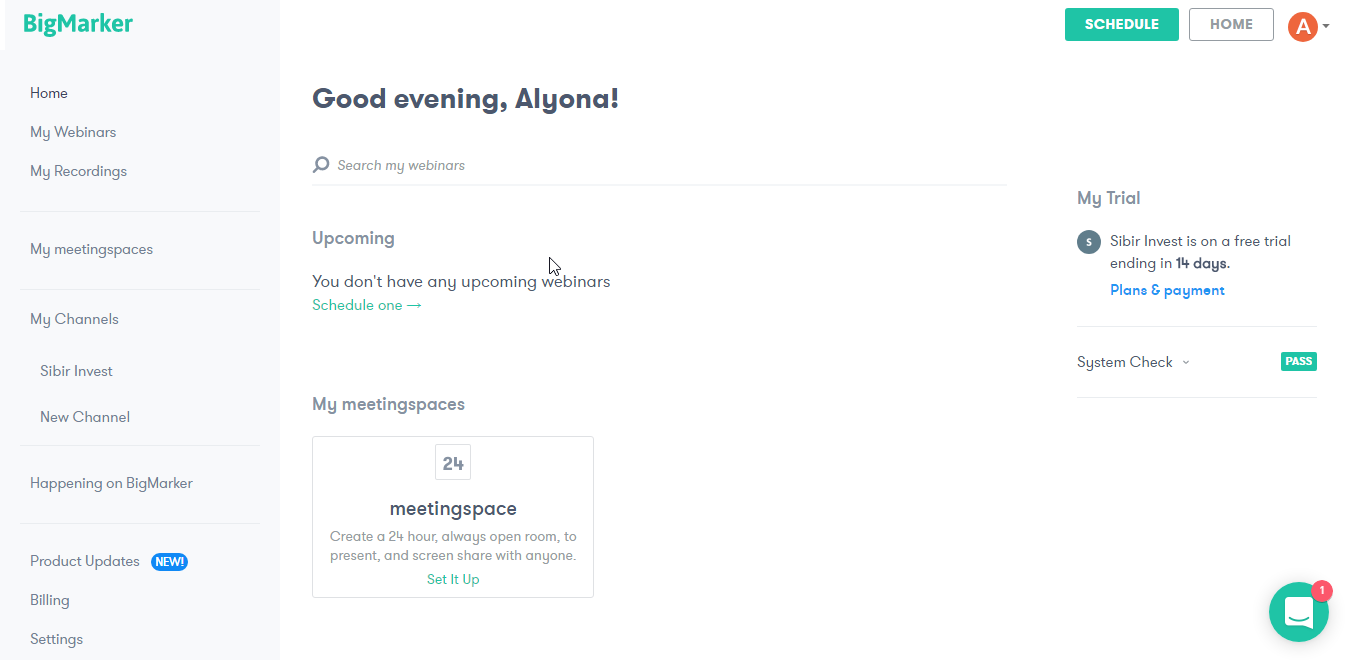Click the PASS status badge
This screenshot has width=1348, height=660.
click(1298, 362)
